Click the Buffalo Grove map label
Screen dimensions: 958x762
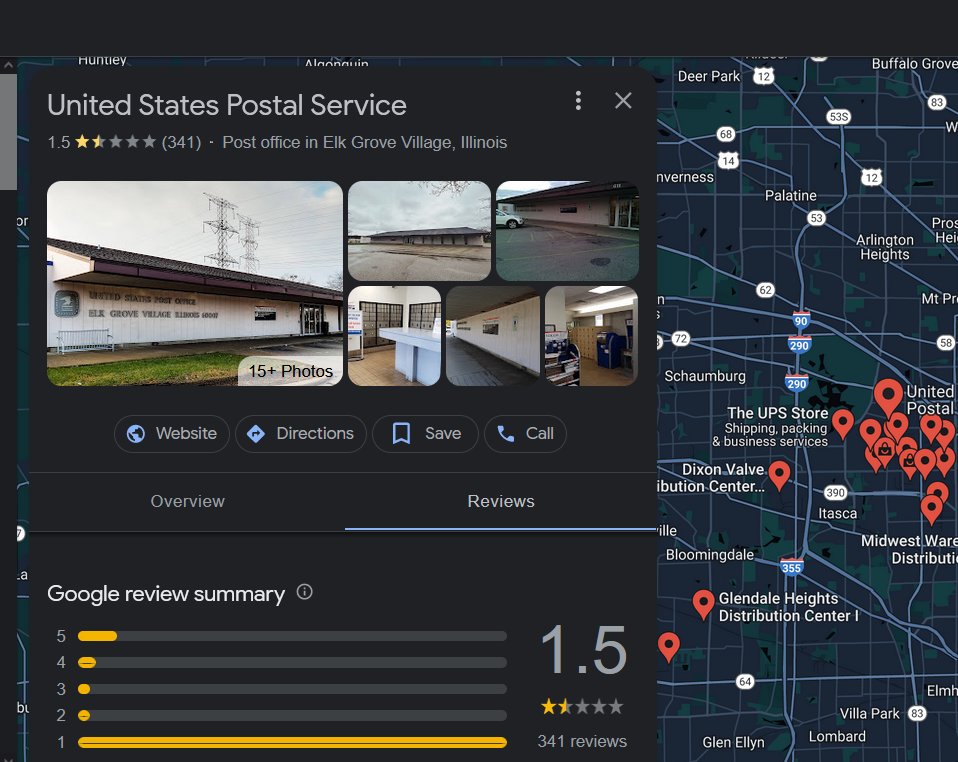pyautogui.click(x=914, y=64)
